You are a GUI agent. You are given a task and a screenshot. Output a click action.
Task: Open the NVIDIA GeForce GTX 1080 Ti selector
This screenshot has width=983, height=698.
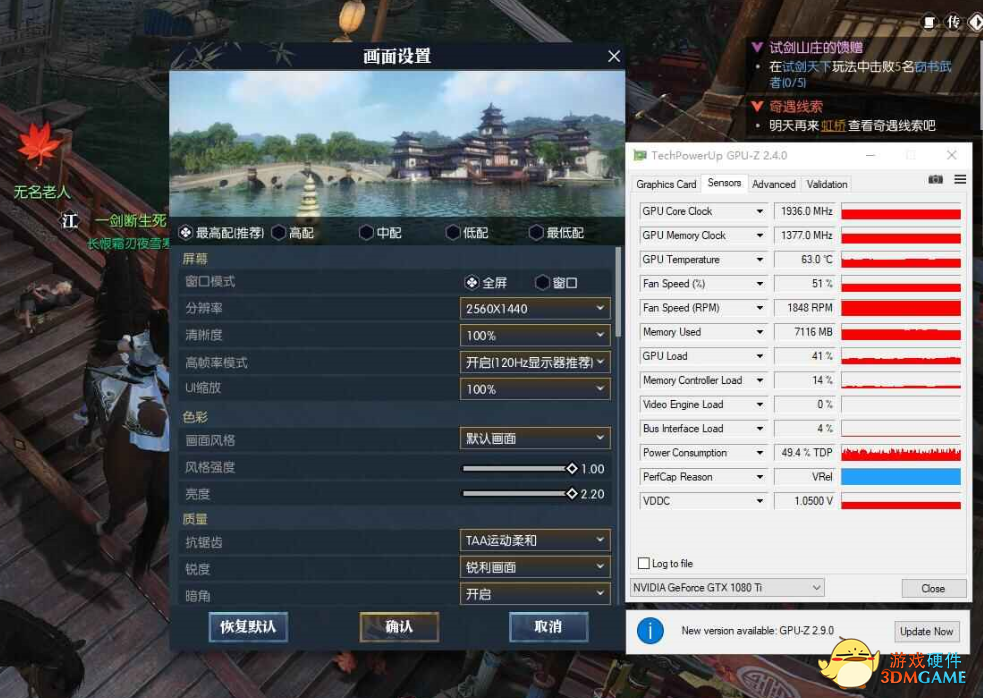click(x=727, y=588)
